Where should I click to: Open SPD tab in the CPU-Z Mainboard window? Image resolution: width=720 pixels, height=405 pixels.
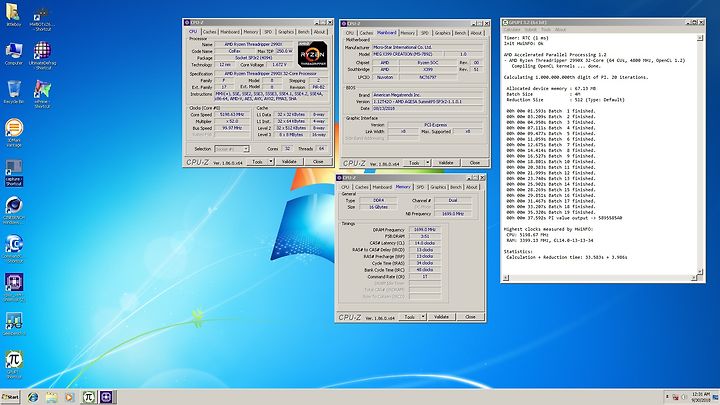pos(425,33)
